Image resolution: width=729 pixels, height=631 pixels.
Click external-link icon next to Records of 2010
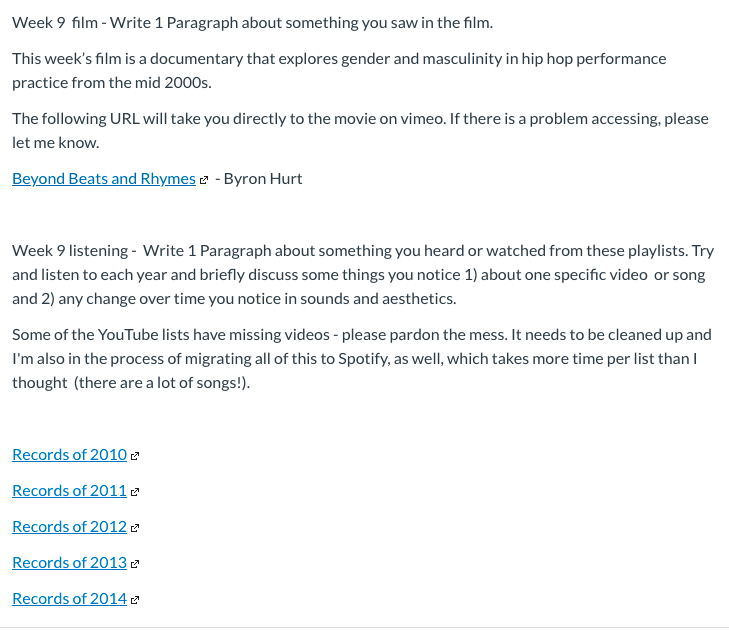pyautogui.click(x=135, y=456)
